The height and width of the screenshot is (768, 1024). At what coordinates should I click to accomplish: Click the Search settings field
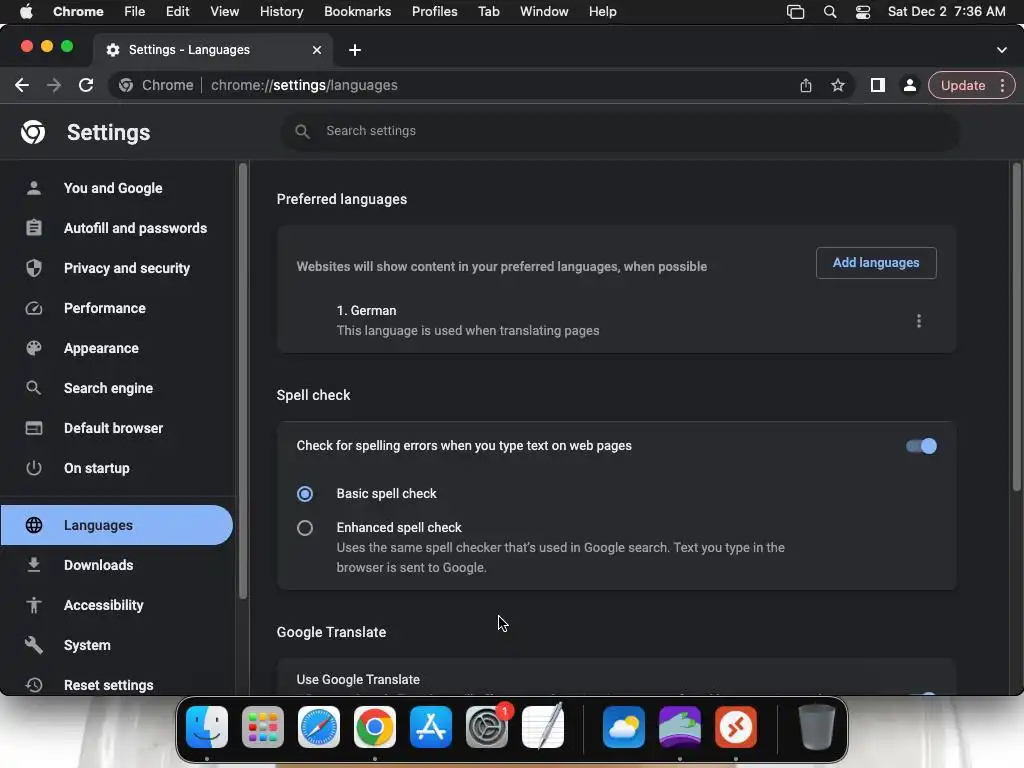[620, 131]
